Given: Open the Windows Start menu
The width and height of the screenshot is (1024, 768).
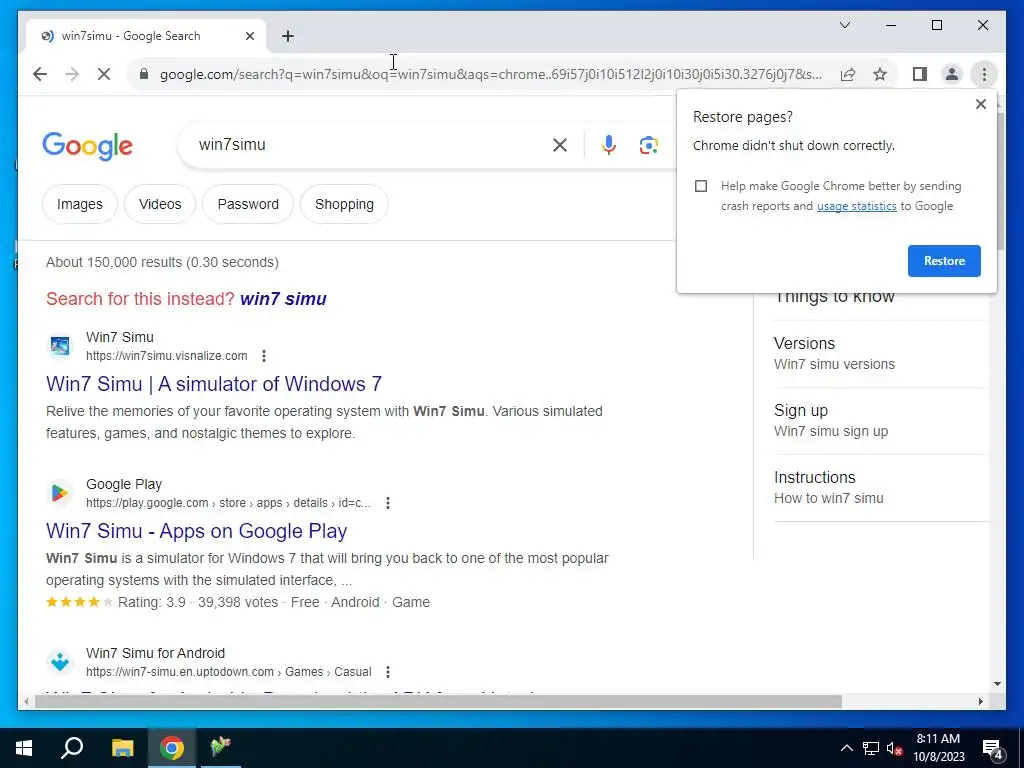Looking at the screenshot, I should pos(24,748).
